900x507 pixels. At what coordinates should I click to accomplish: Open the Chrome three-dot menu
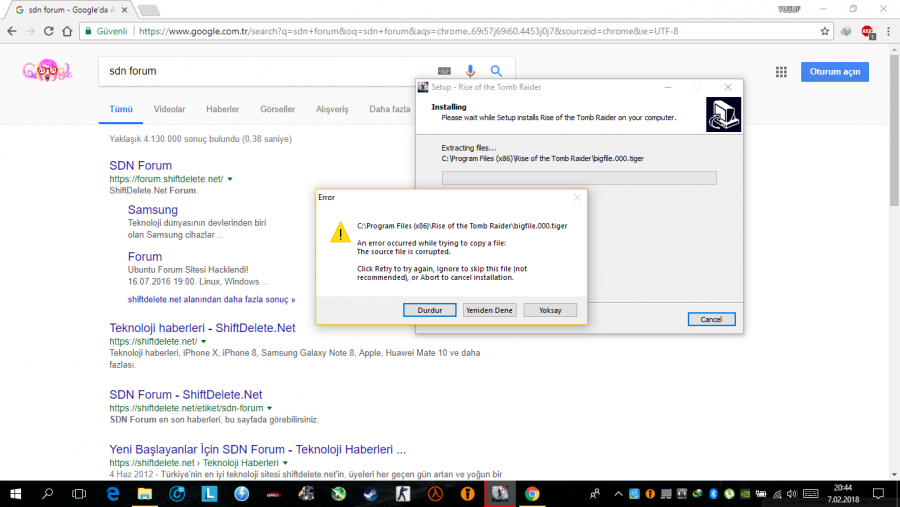click(889, 31)
